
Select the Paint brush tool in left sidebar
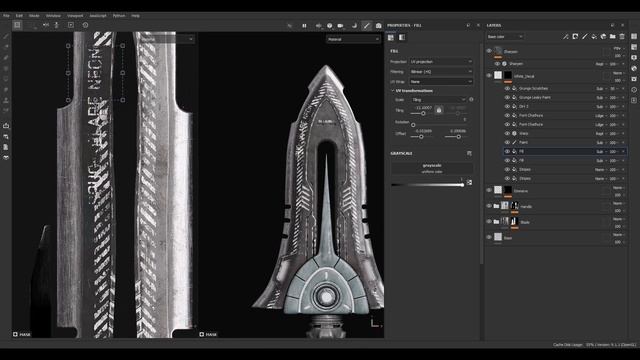pyautogui.click(x=6, y=36)
